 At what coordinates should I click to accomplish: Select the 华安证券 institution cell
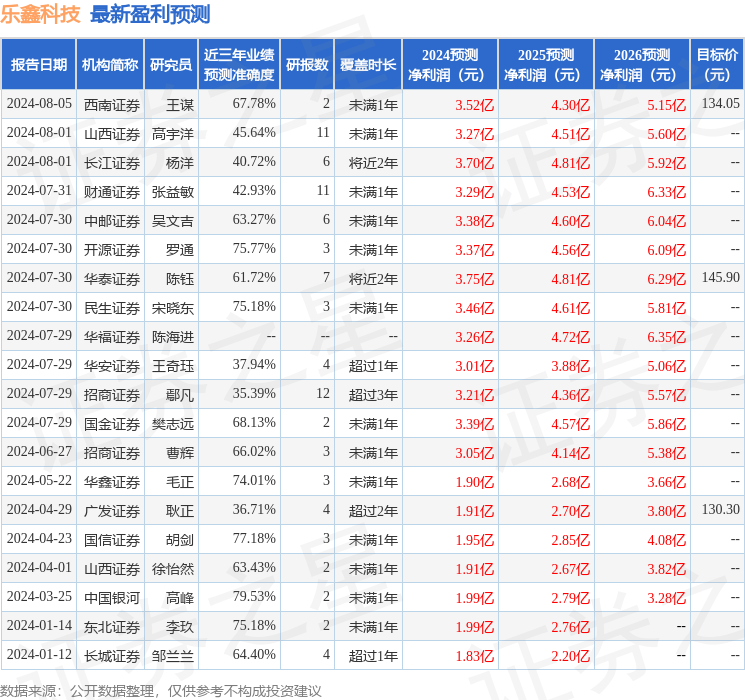click(112, 366)
